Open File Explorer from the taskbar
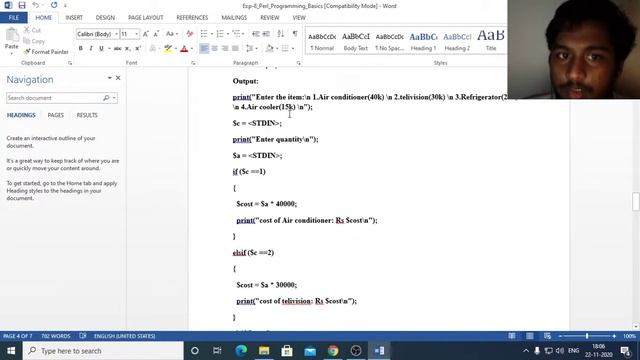 click(264, 351)
